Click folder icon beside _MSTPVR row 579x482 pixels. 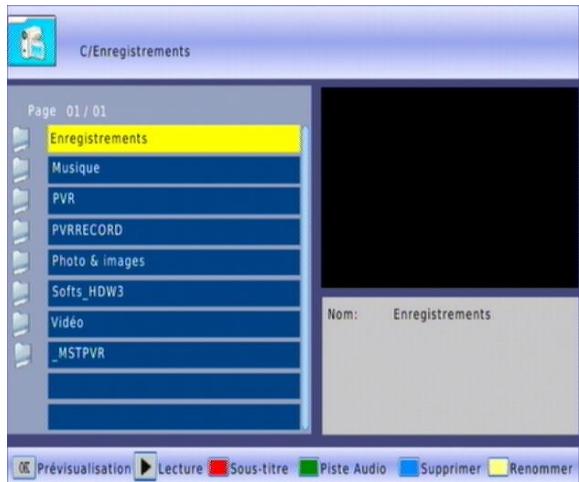(23, 355)
